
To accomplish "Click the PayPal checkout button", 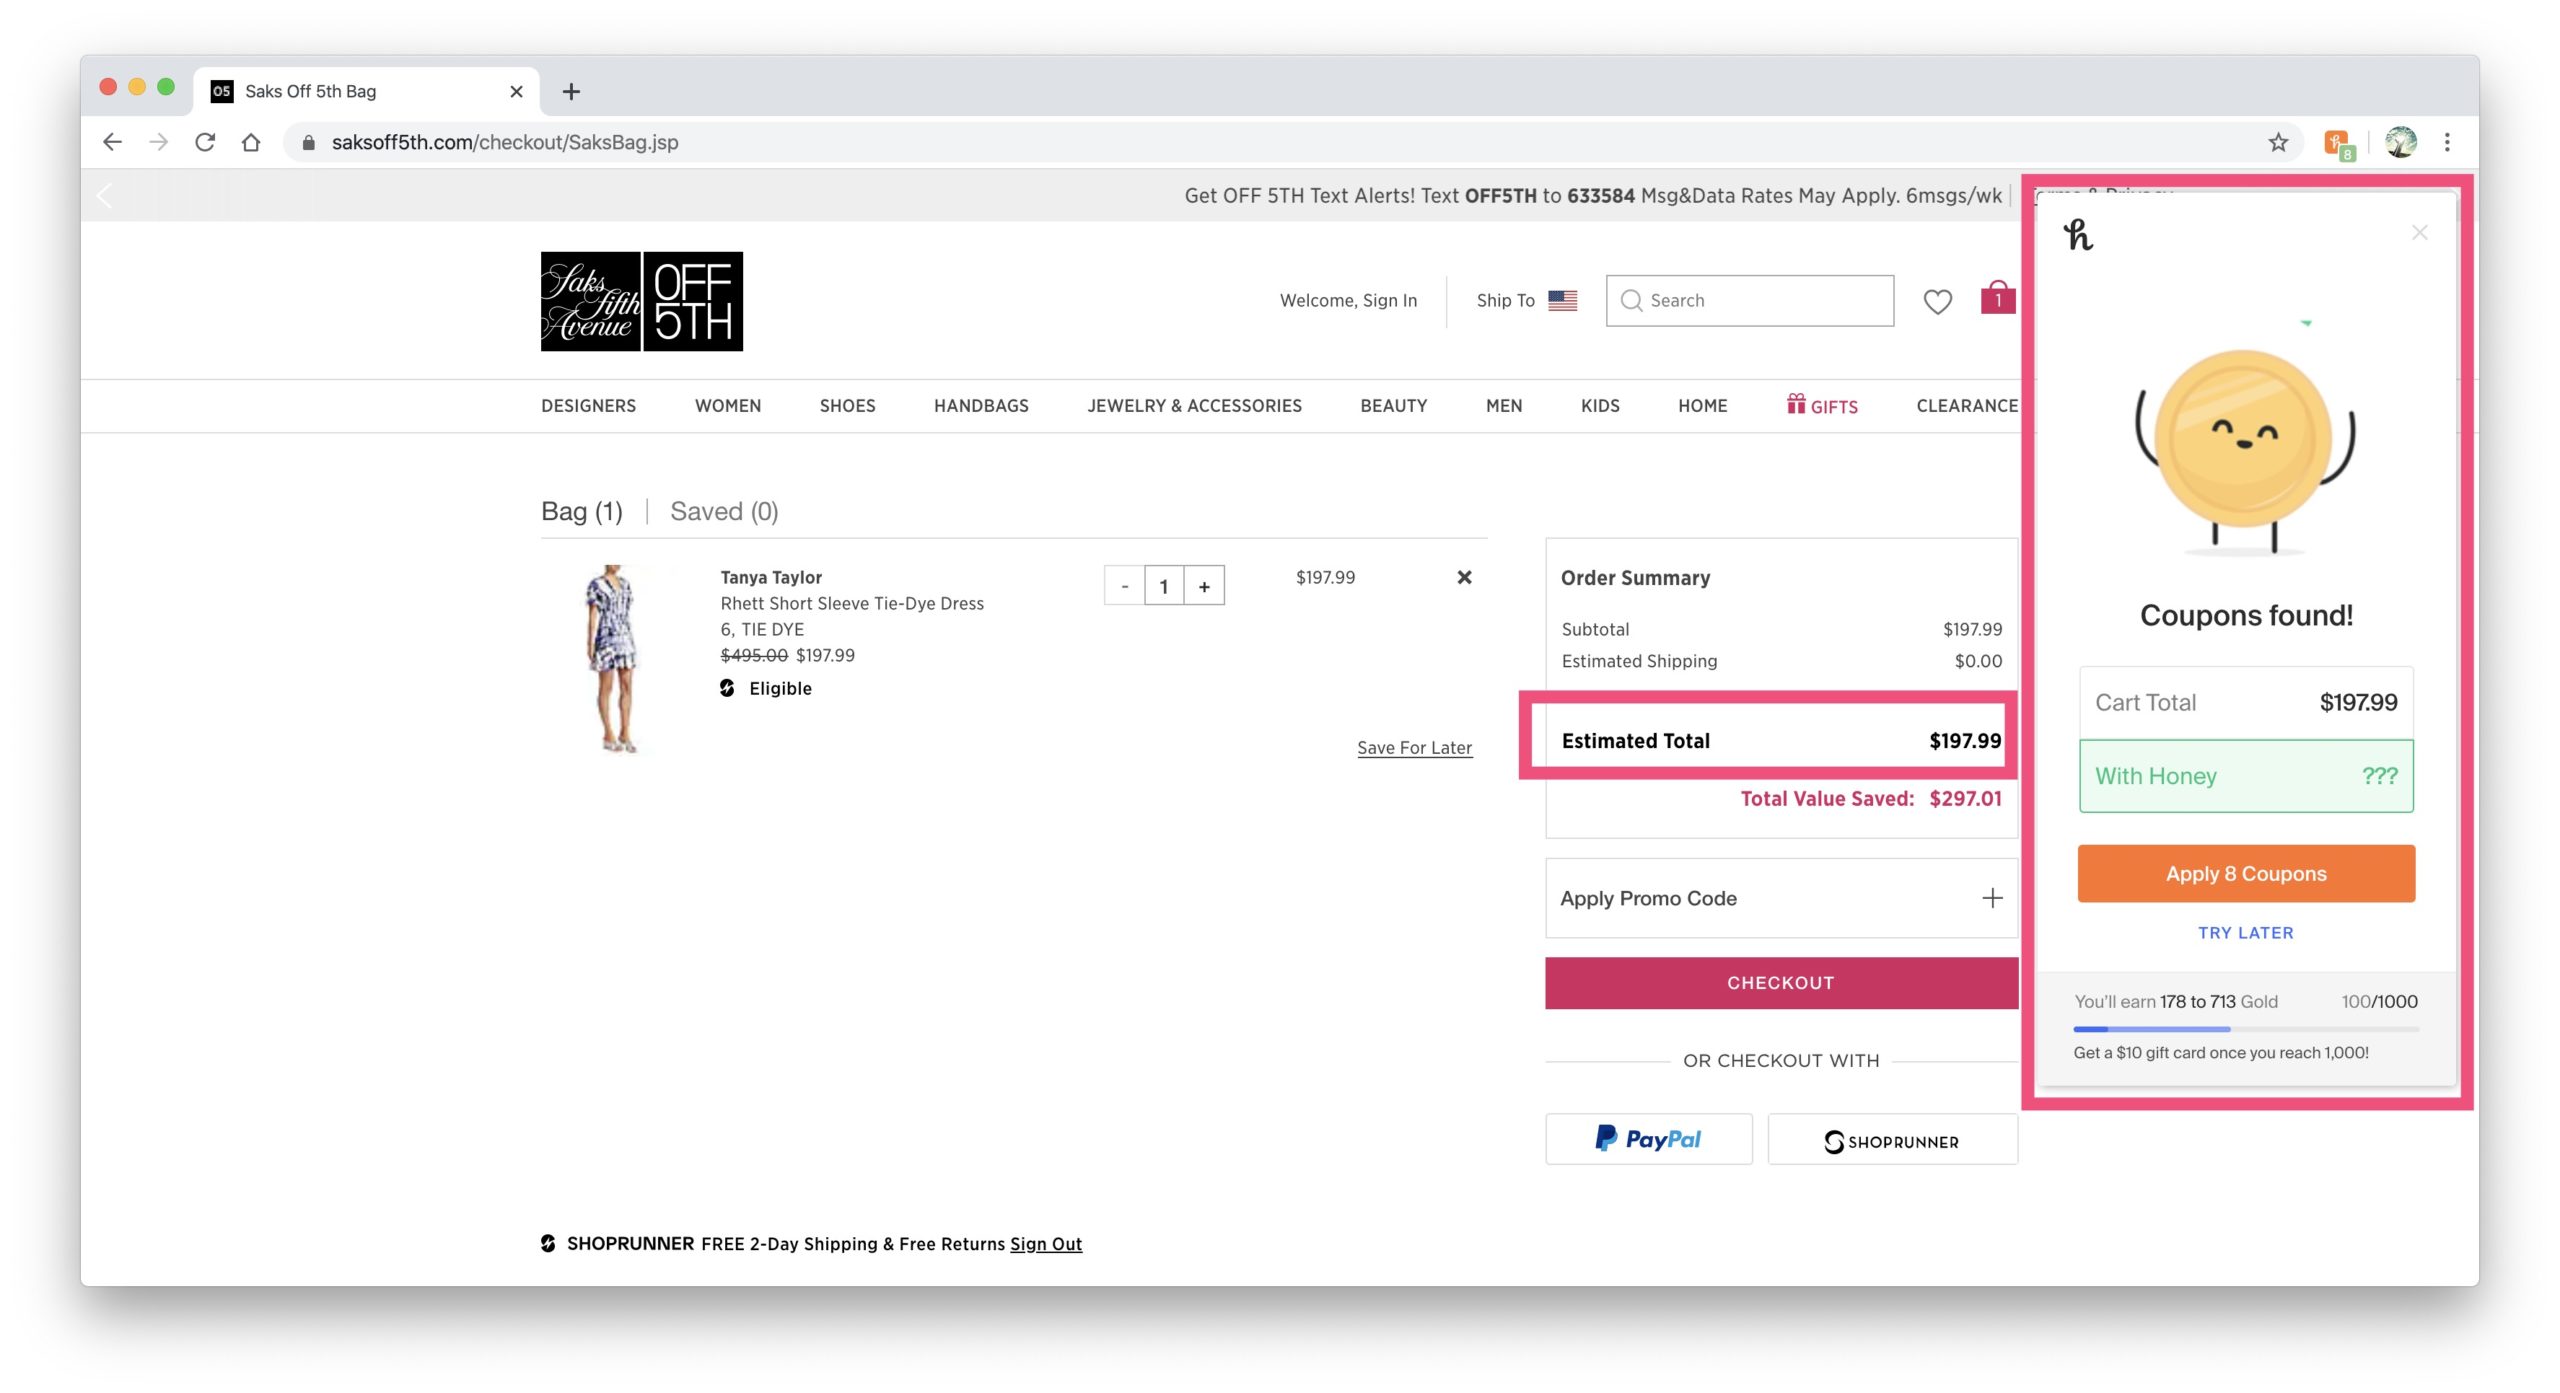I will (x=1649, y=1139).
